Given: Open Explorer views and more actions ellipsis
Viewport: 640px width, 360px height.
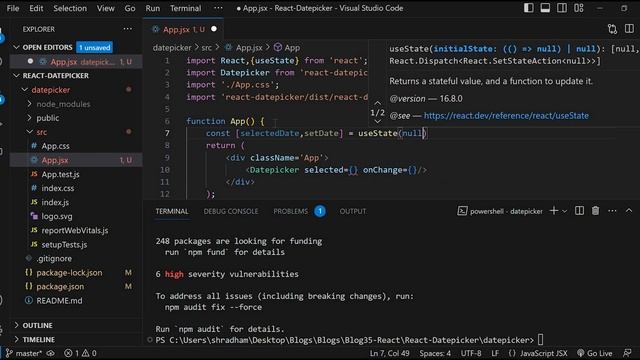Looking at the screenshot, I should pos(127,29).
